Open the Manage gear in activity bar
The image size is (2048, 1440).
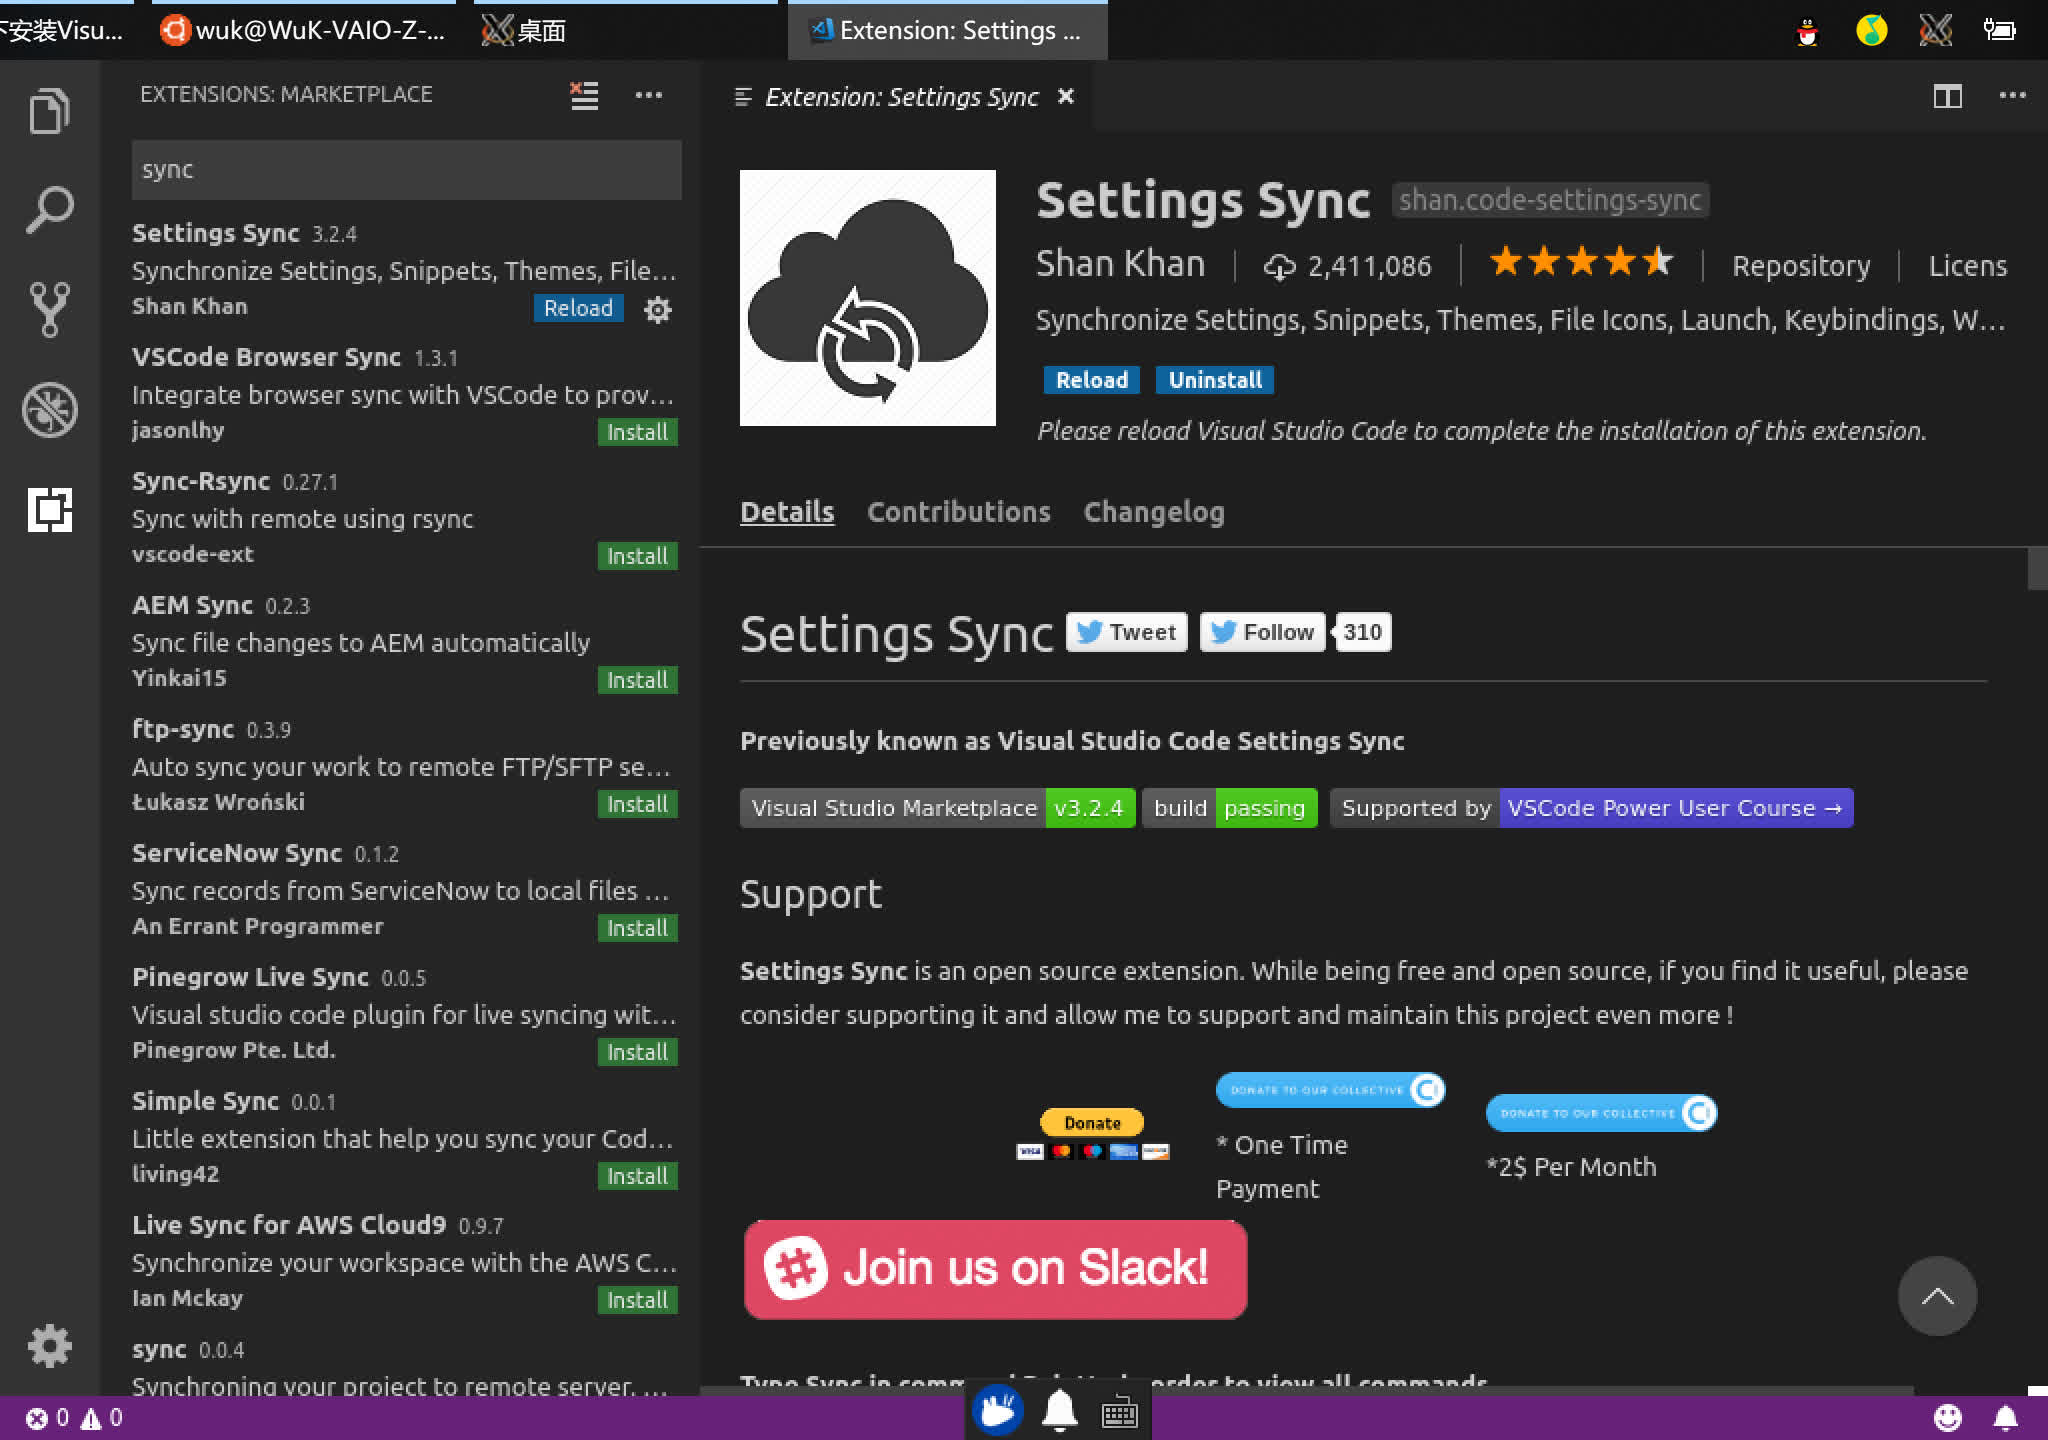49,1345
